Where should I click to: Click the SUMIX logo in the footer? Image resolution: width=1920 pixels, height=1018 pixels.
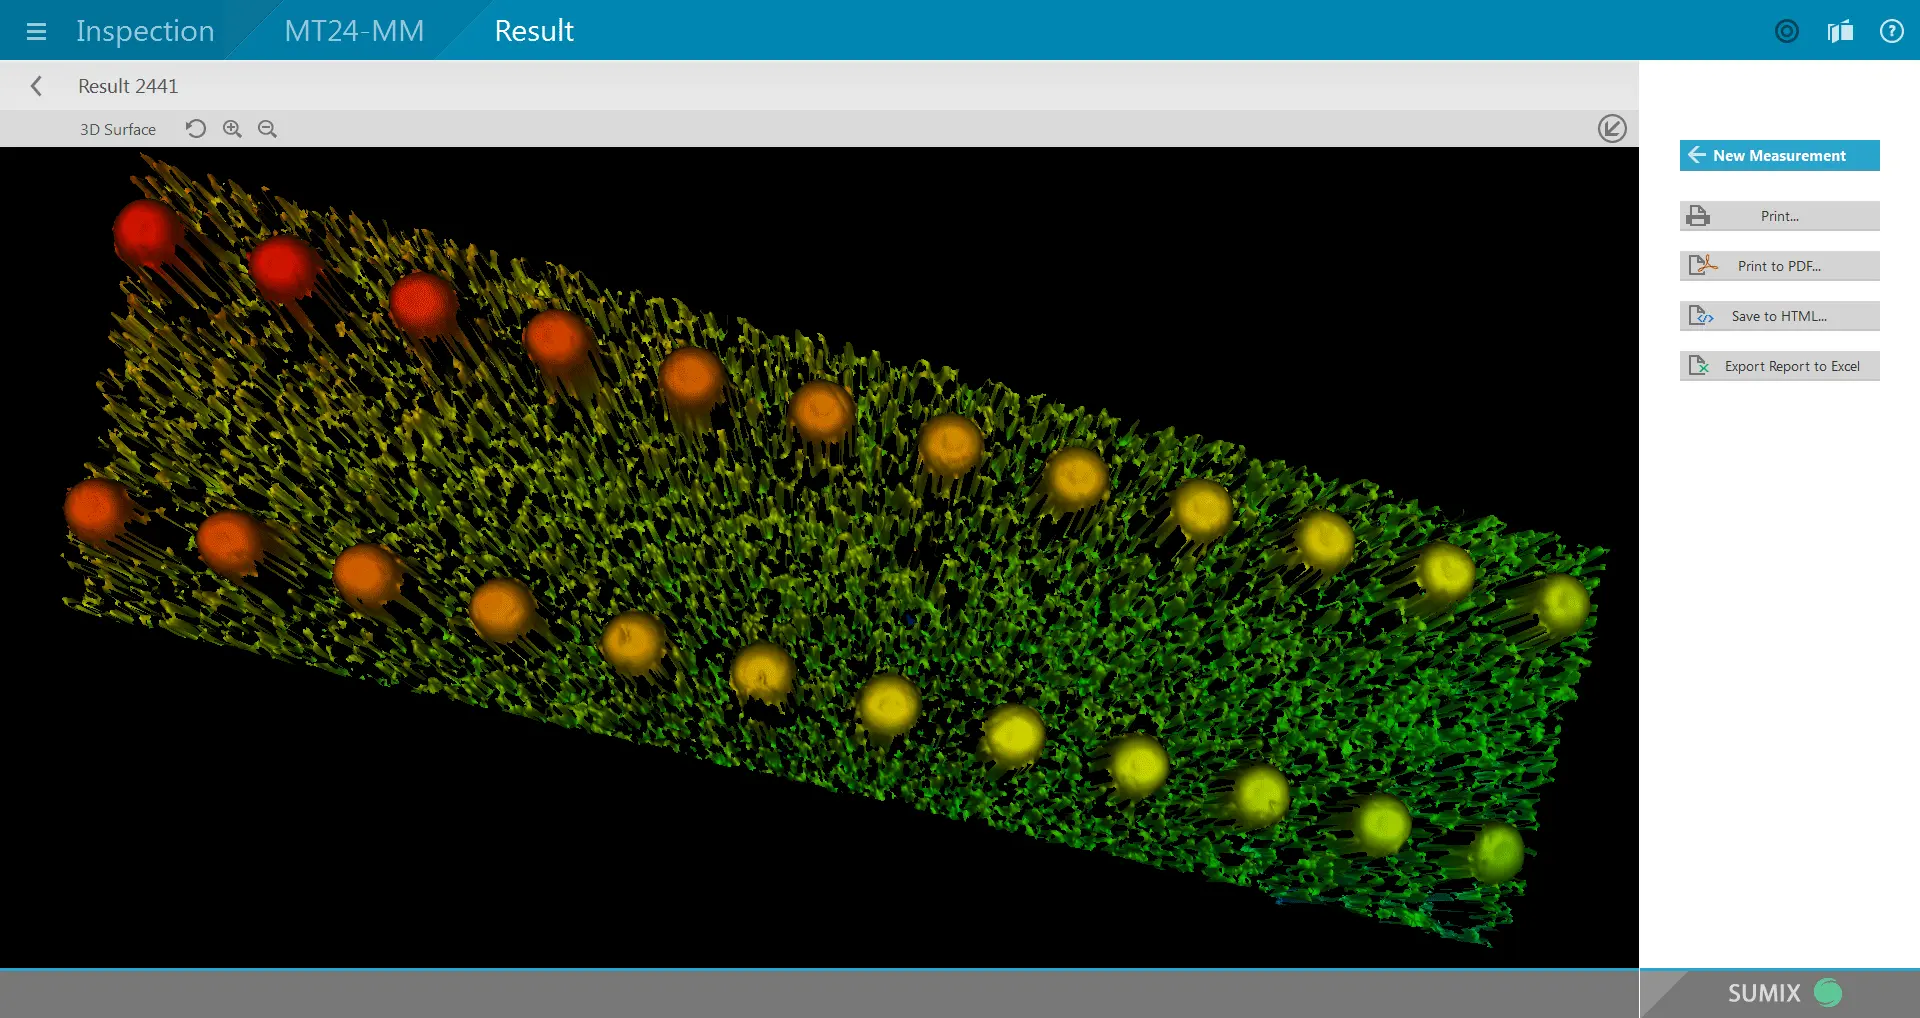(x=1782, y=993)
